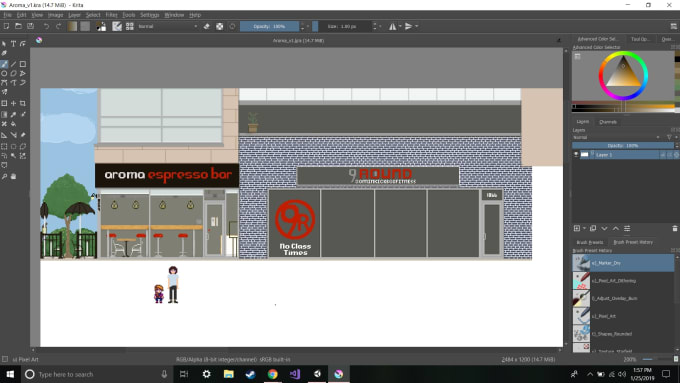Select the Rectangular Selection tool

(x=4, y=146)
